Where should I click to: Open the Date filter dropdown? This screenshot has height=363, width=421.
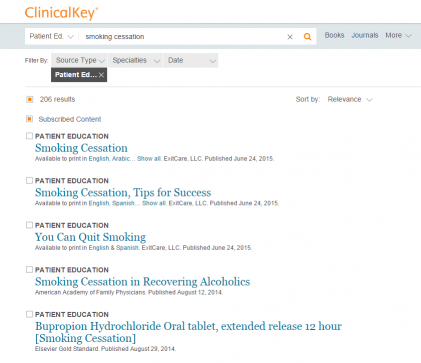coord(191,60)
